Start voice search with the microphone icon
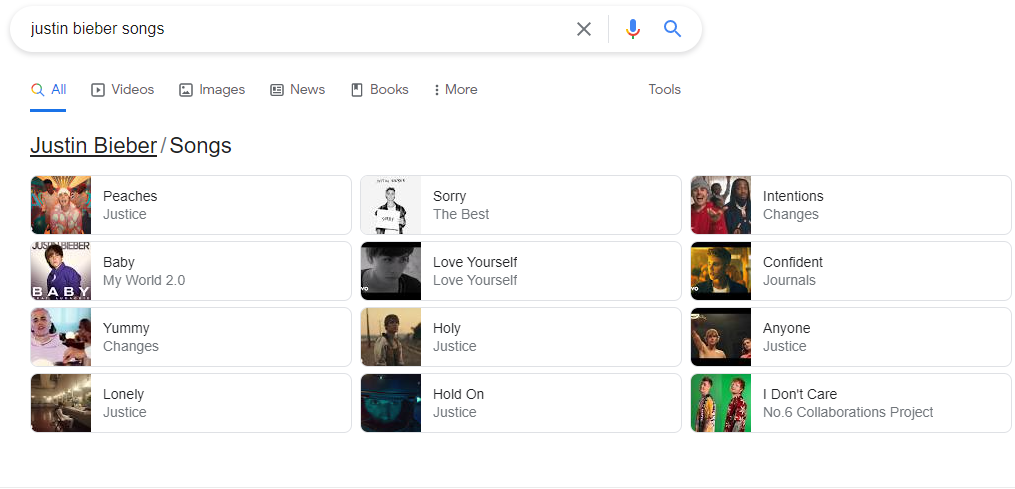The image size is (1015, 489). [x=632, y=29]
